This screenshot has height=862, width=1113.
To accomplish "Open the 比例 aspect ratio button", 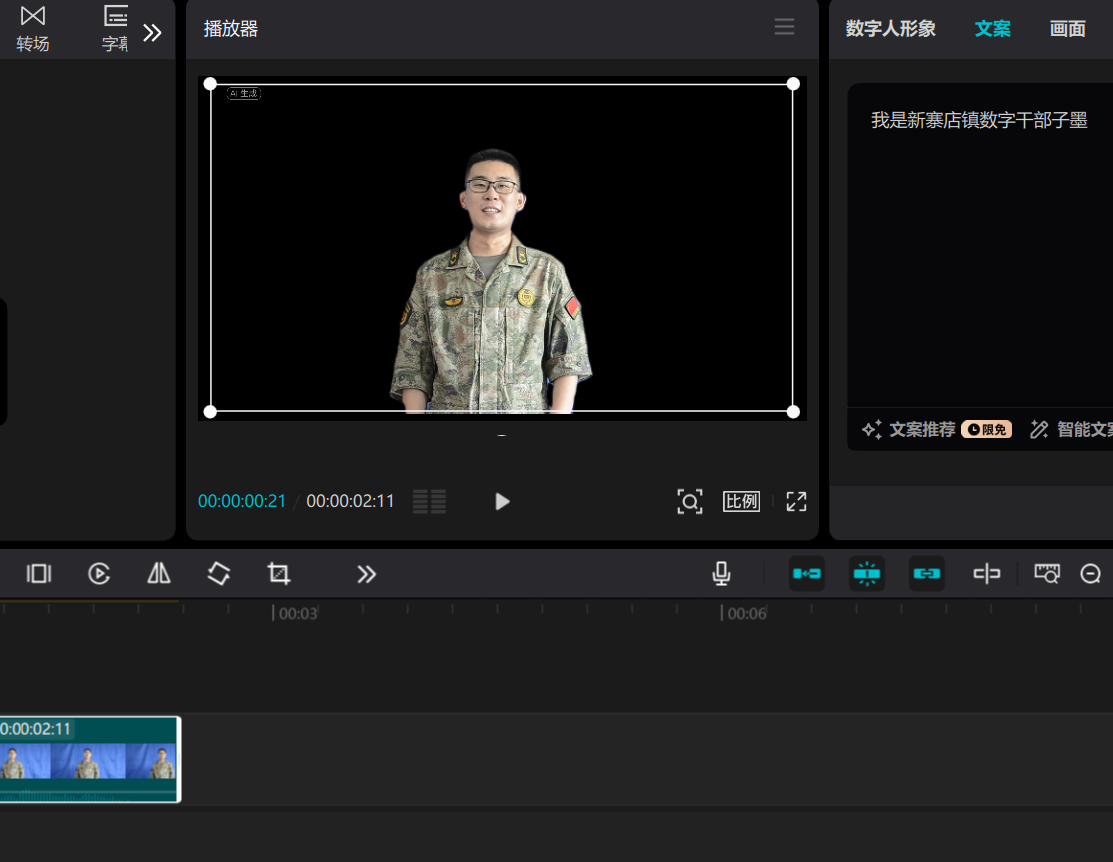I will pos(741,502).
